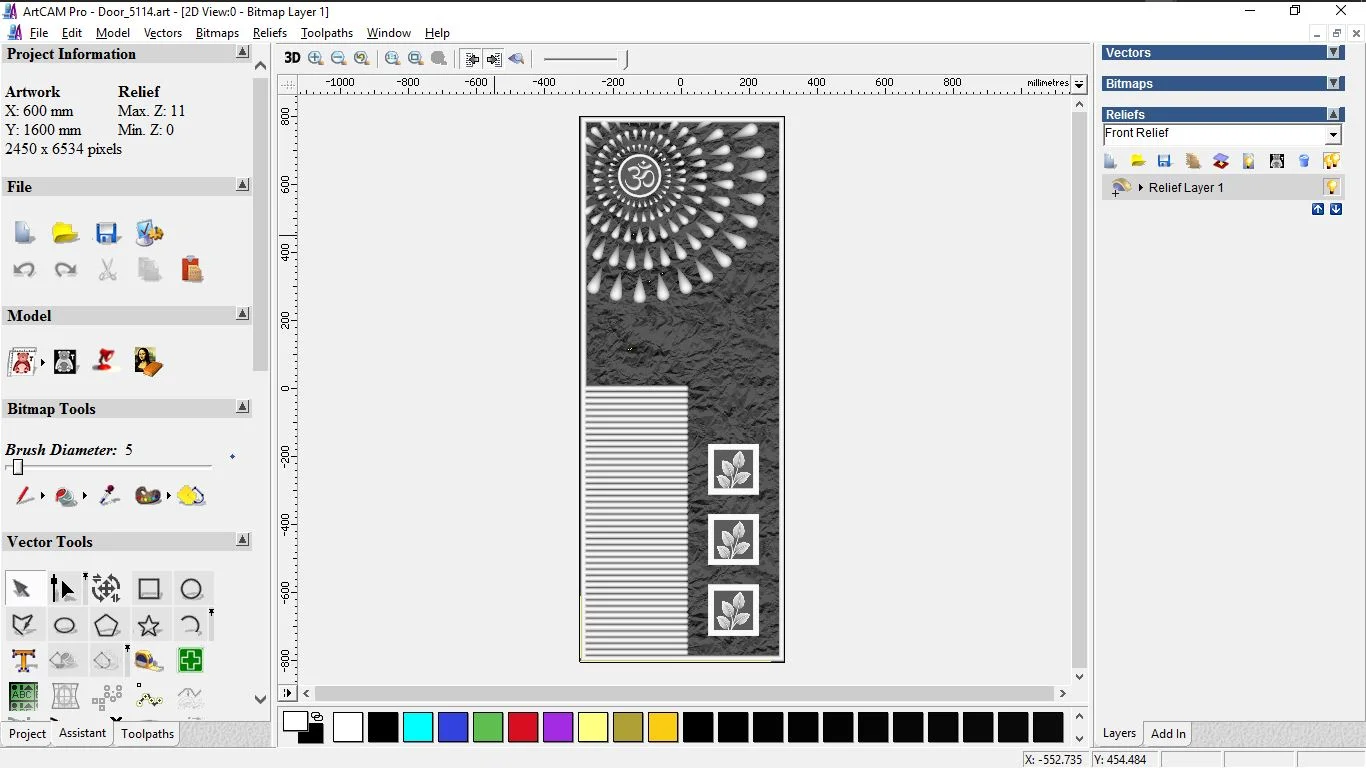
Task: Click the Save icon in File section
Action: pyautogui.click(x=107, y=233)
